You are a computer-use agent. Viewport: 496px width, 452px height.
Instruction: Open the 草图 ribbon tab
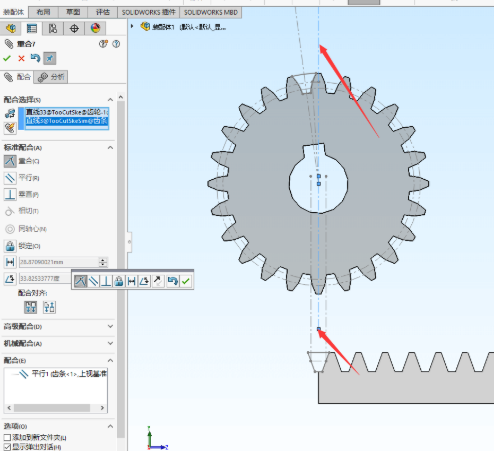point(73,12)
